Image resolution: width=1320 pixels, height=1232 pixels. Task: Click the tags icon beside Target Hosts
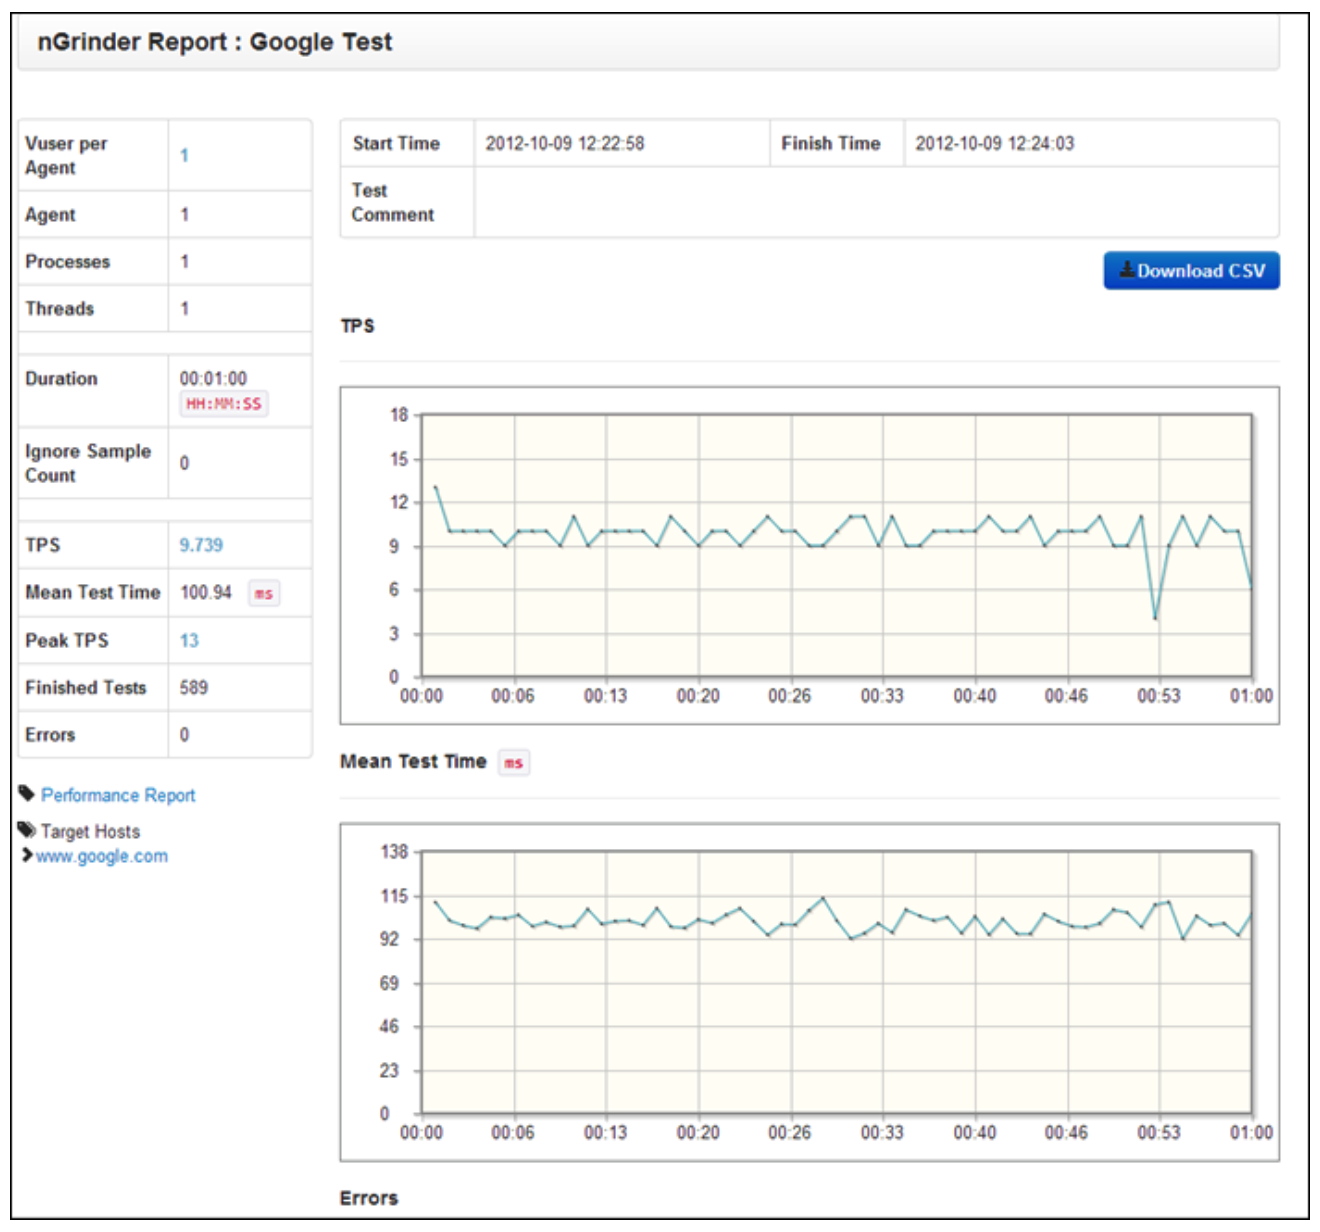[x=27, y=830]
